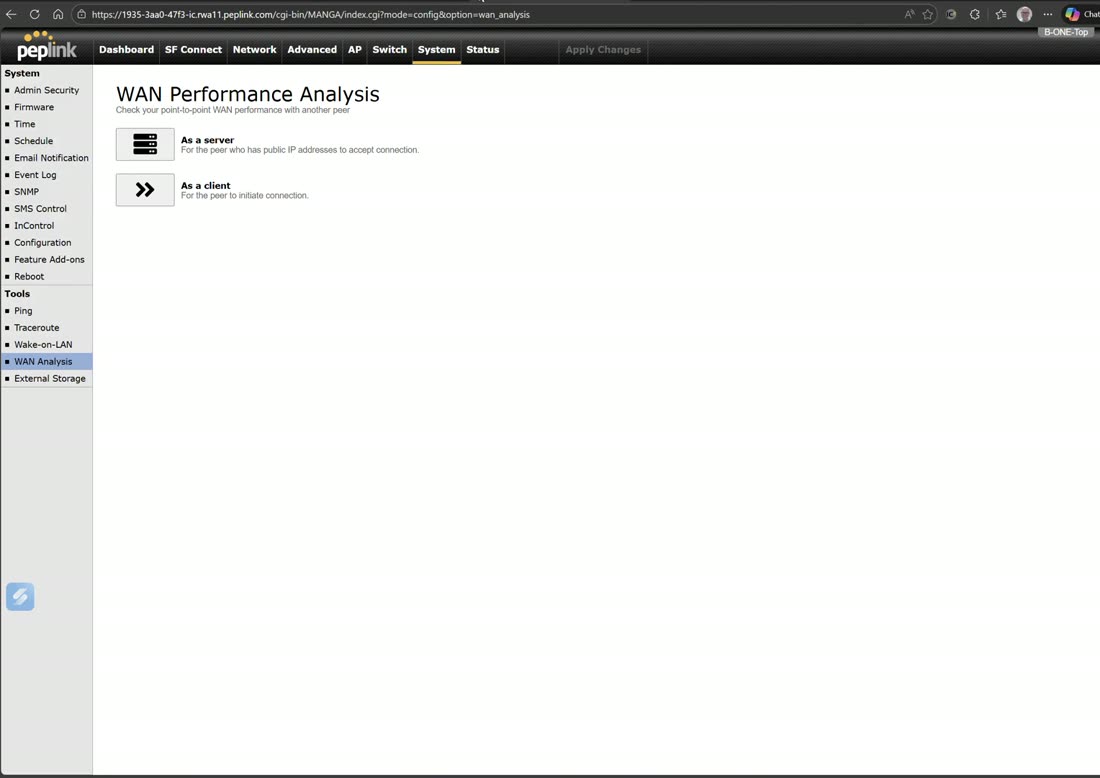Open Feature Add-ons page

[x=46, y=259]
